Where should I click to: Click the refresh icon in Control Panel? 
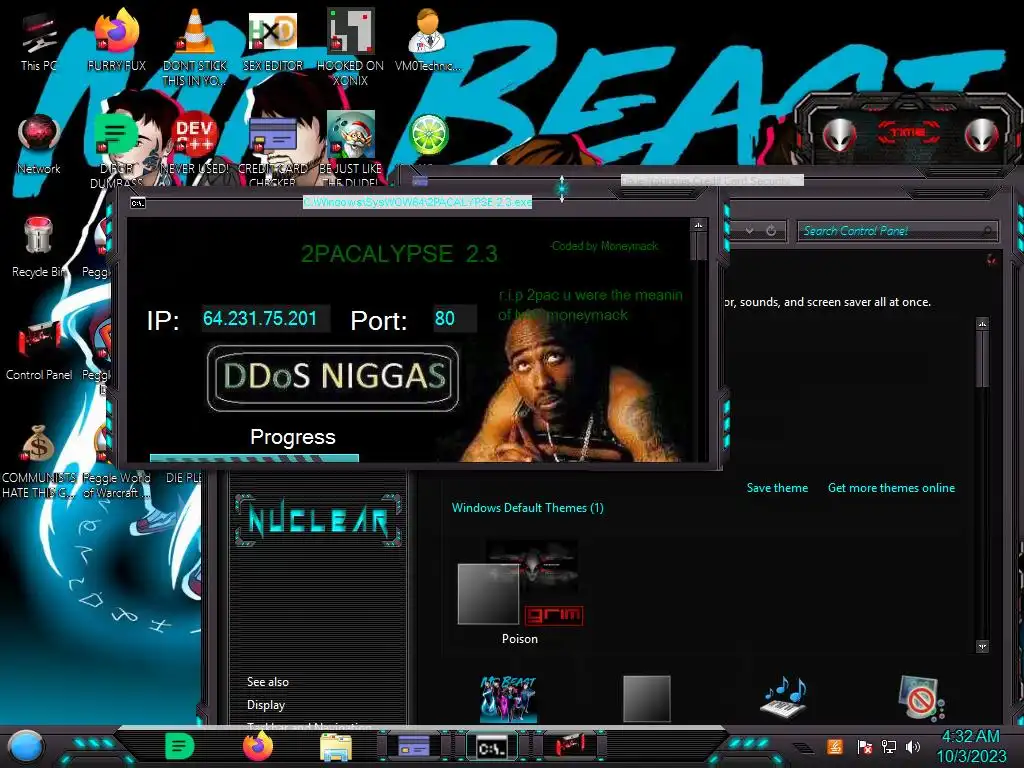coord(771,231)
